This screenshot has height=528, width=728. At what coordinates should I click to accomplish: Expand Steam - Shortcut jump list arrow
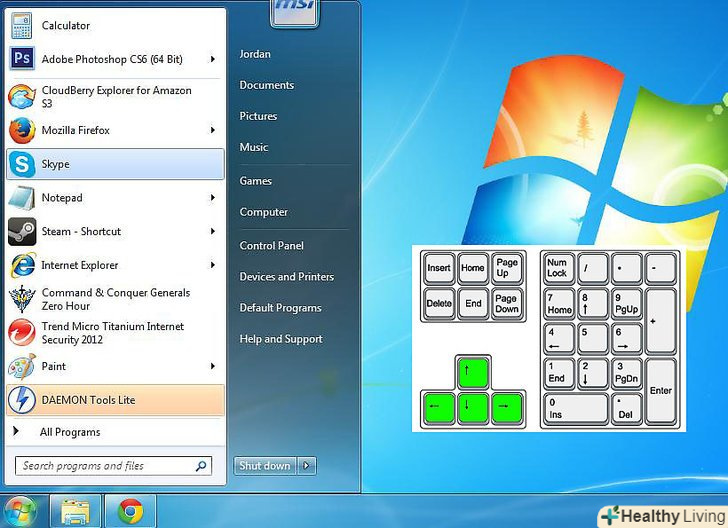[213, 231]
